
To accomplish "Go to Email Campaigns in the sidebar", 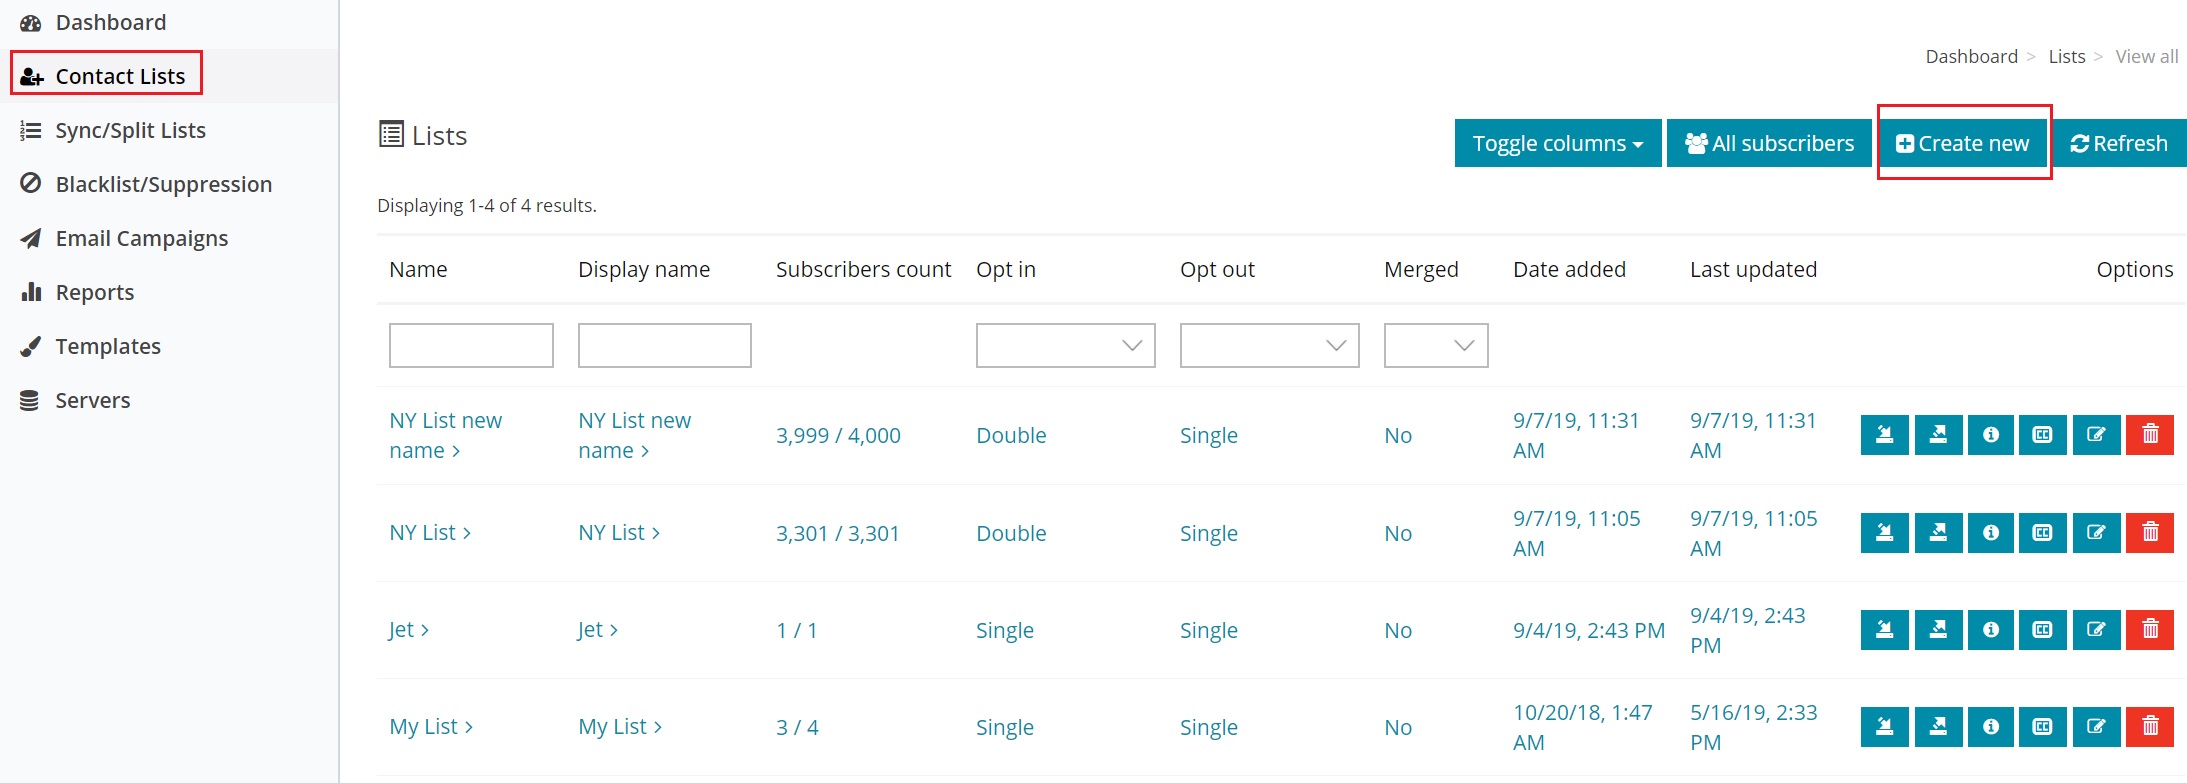I will [141, 238].
